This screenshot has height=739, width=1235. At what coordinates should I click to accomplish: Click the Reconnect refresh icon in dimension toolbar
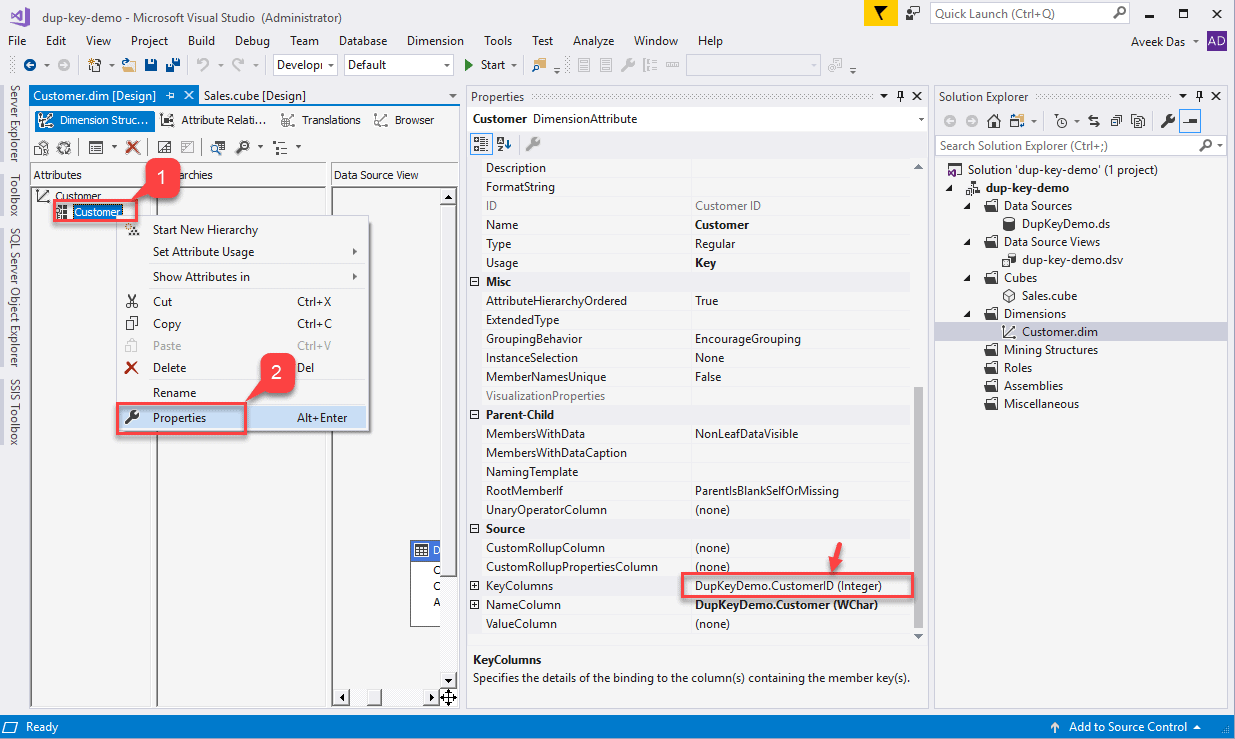click(x=63, y=147)
